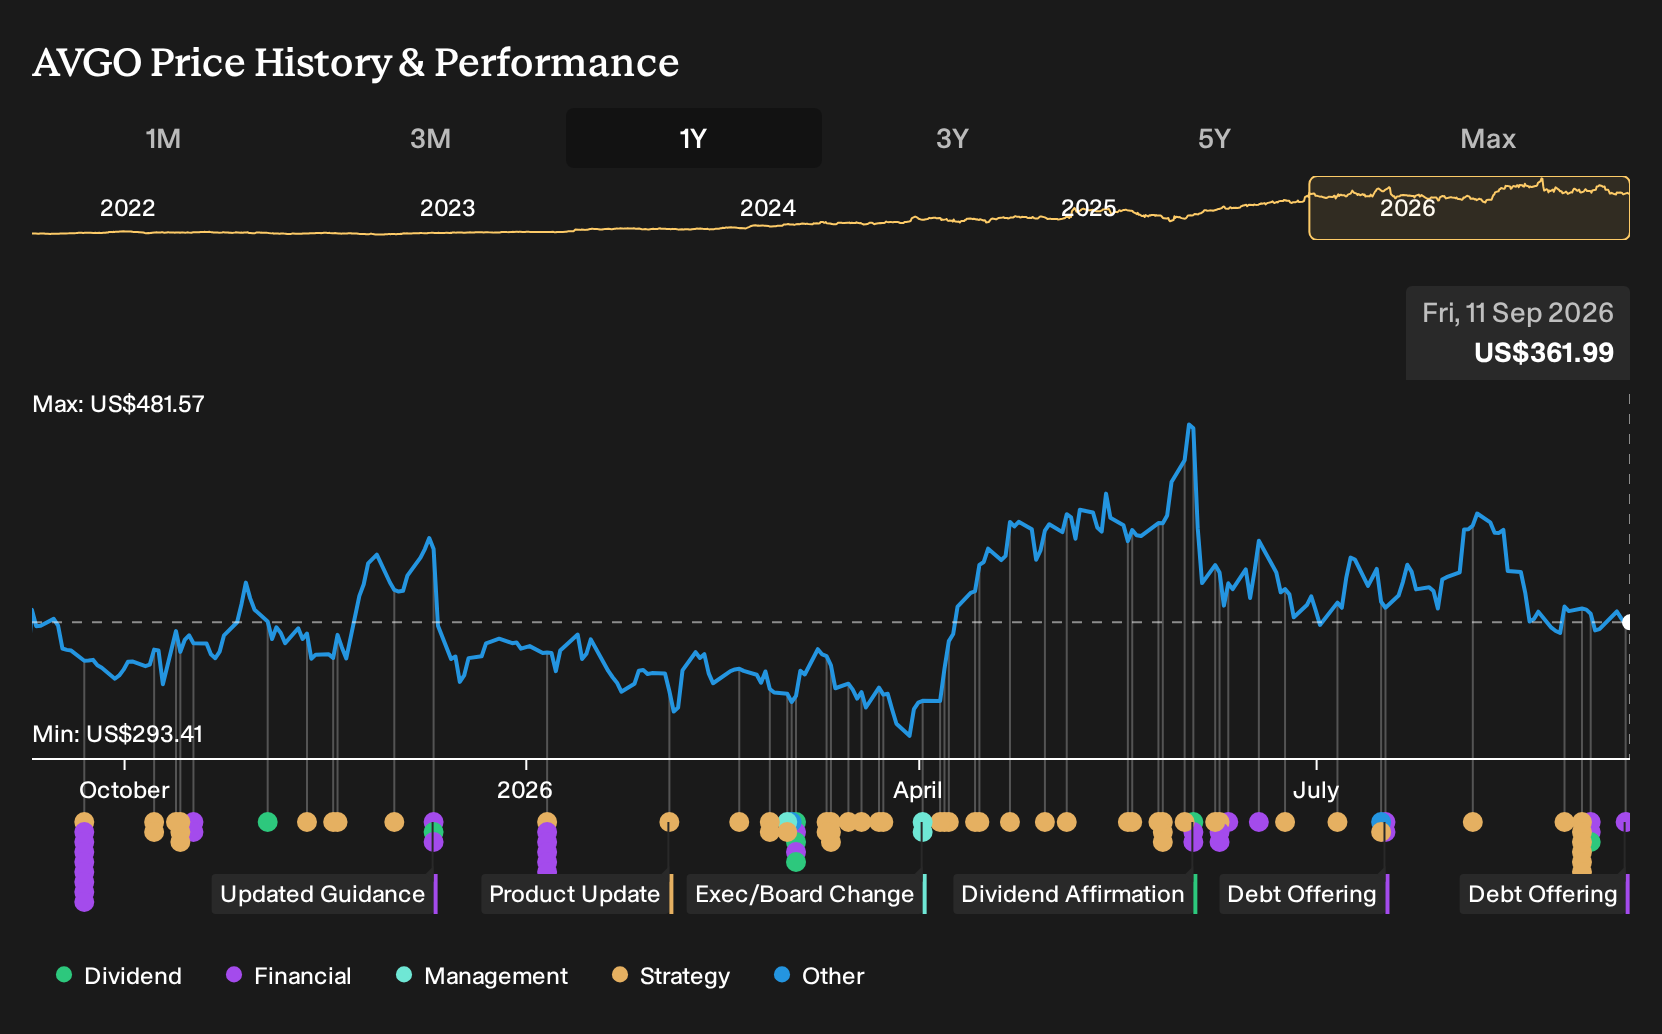Click the Fri, 11 Sep 2026 price tooltip
Screen dimensions: 1662x1034
point(1518,333)
